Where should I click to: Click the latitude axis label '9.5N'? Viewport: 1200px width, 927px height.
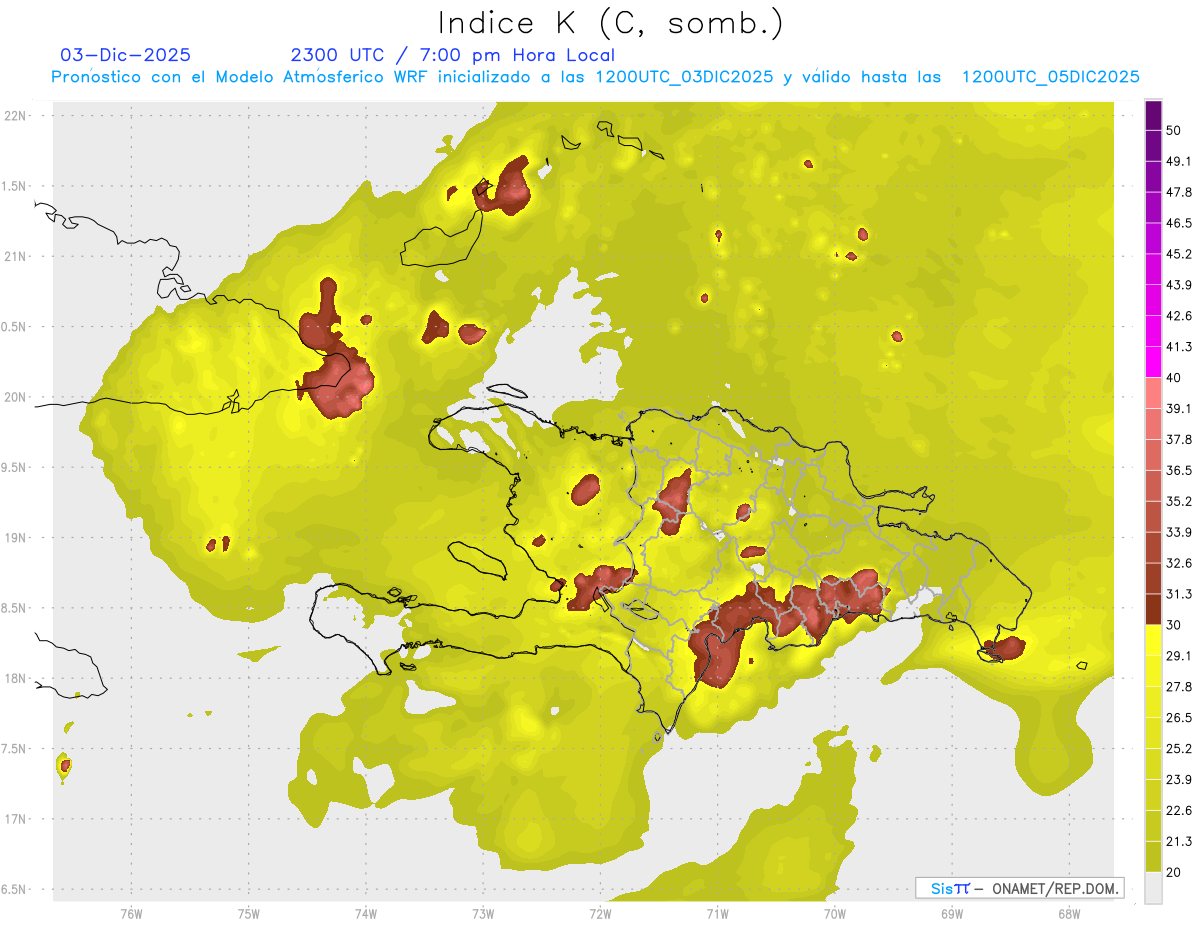coord(14,467)
